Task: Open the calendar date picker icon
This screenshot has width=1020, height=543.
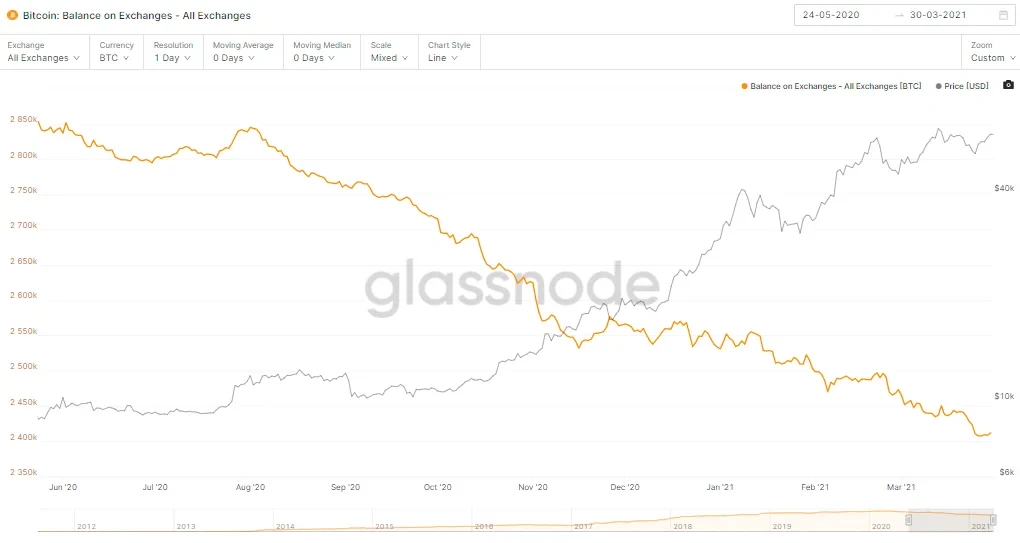Action: pyautogui.click(x=1003, y=16)
